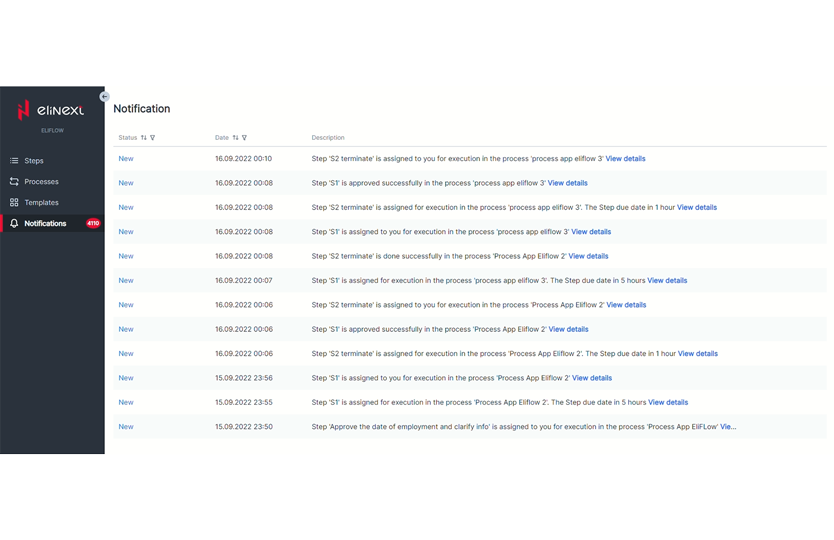Collapse the sidebar with the arrow button
The height and width of the screenshot is (540, 834).
point(105,97)
